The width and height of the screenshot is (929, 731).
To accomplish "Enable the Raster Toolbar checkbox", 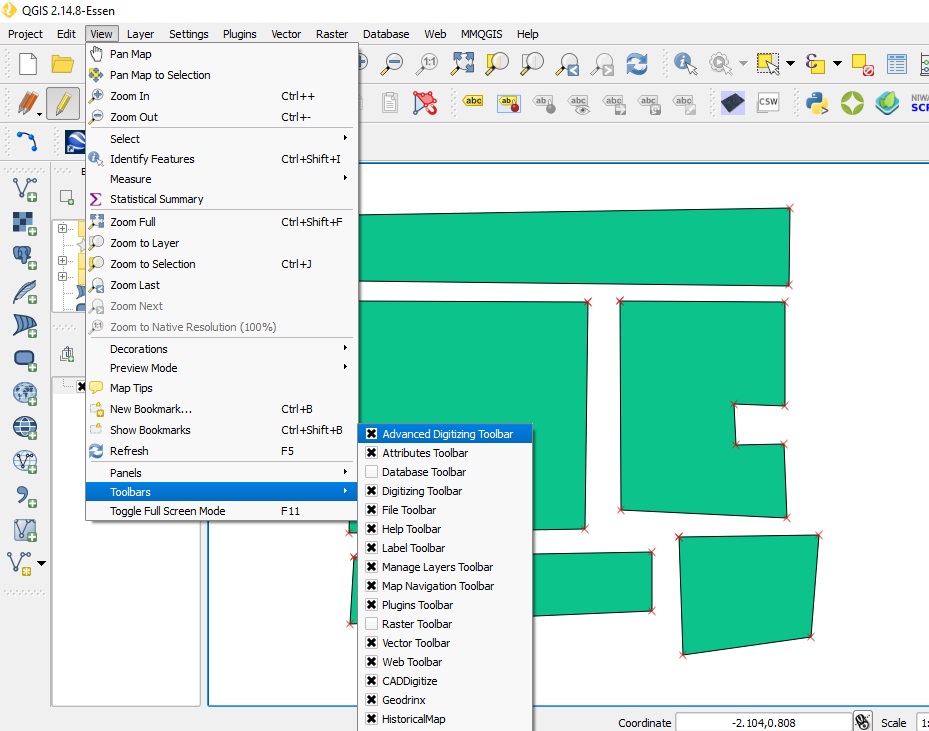I will click(x=371, y=623).
